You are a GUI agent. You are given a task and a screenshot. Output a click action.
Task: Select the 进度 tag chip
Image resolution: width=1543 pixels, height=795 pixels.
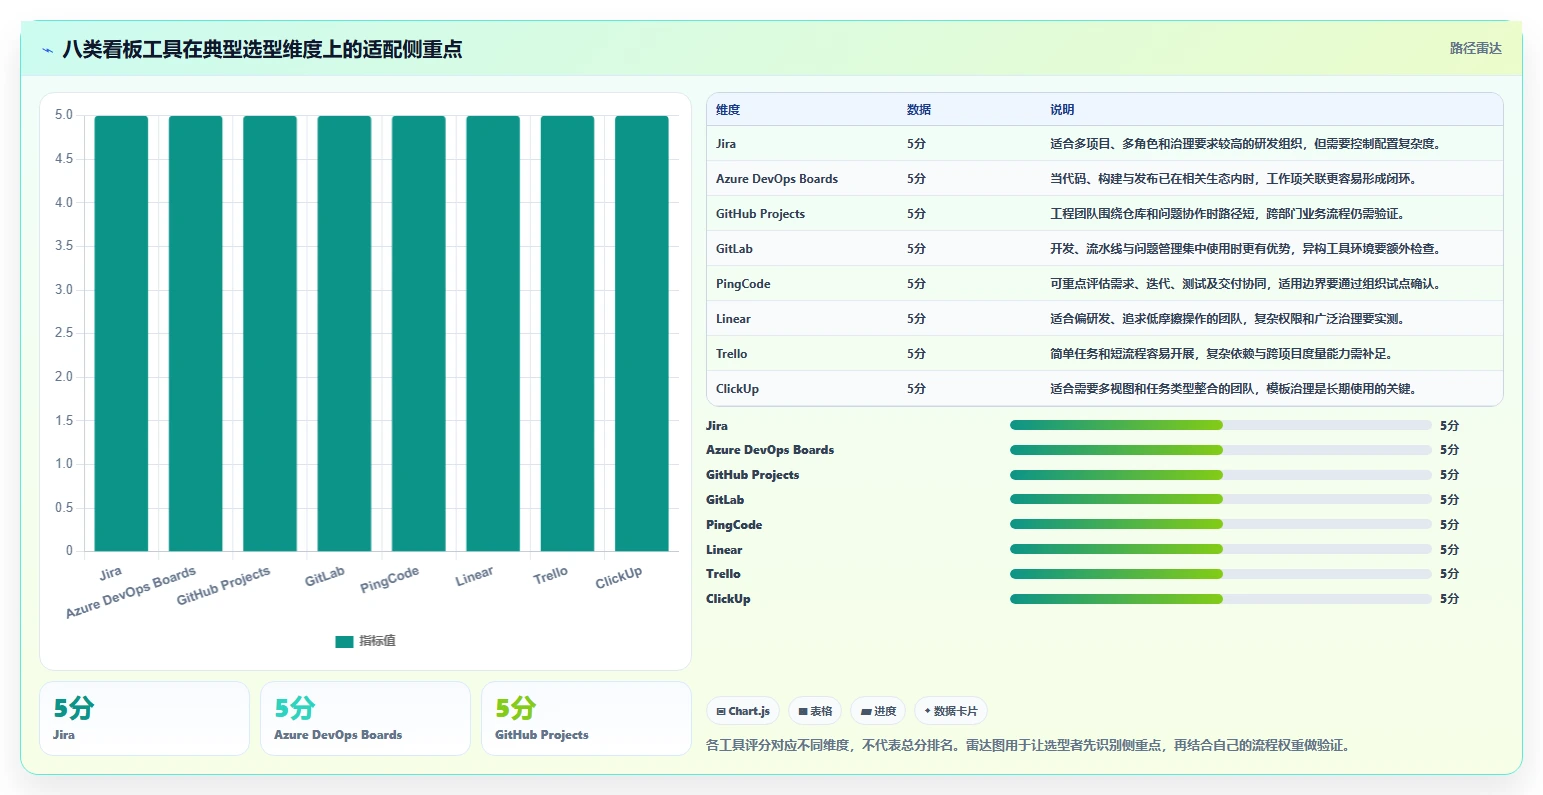click(x=878, y=711)
